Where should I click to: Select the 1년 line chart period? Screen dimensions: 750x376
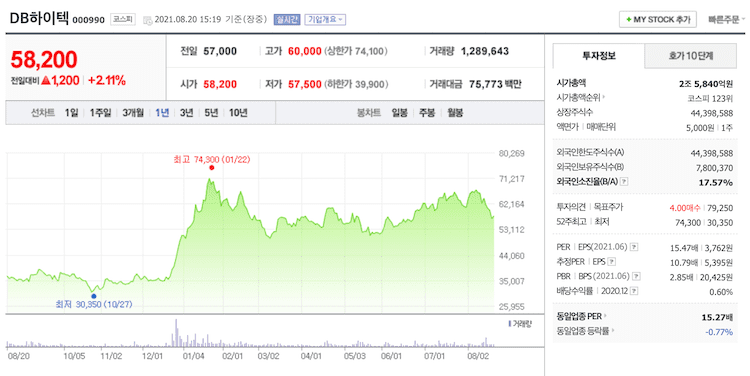tap(162, 113)
